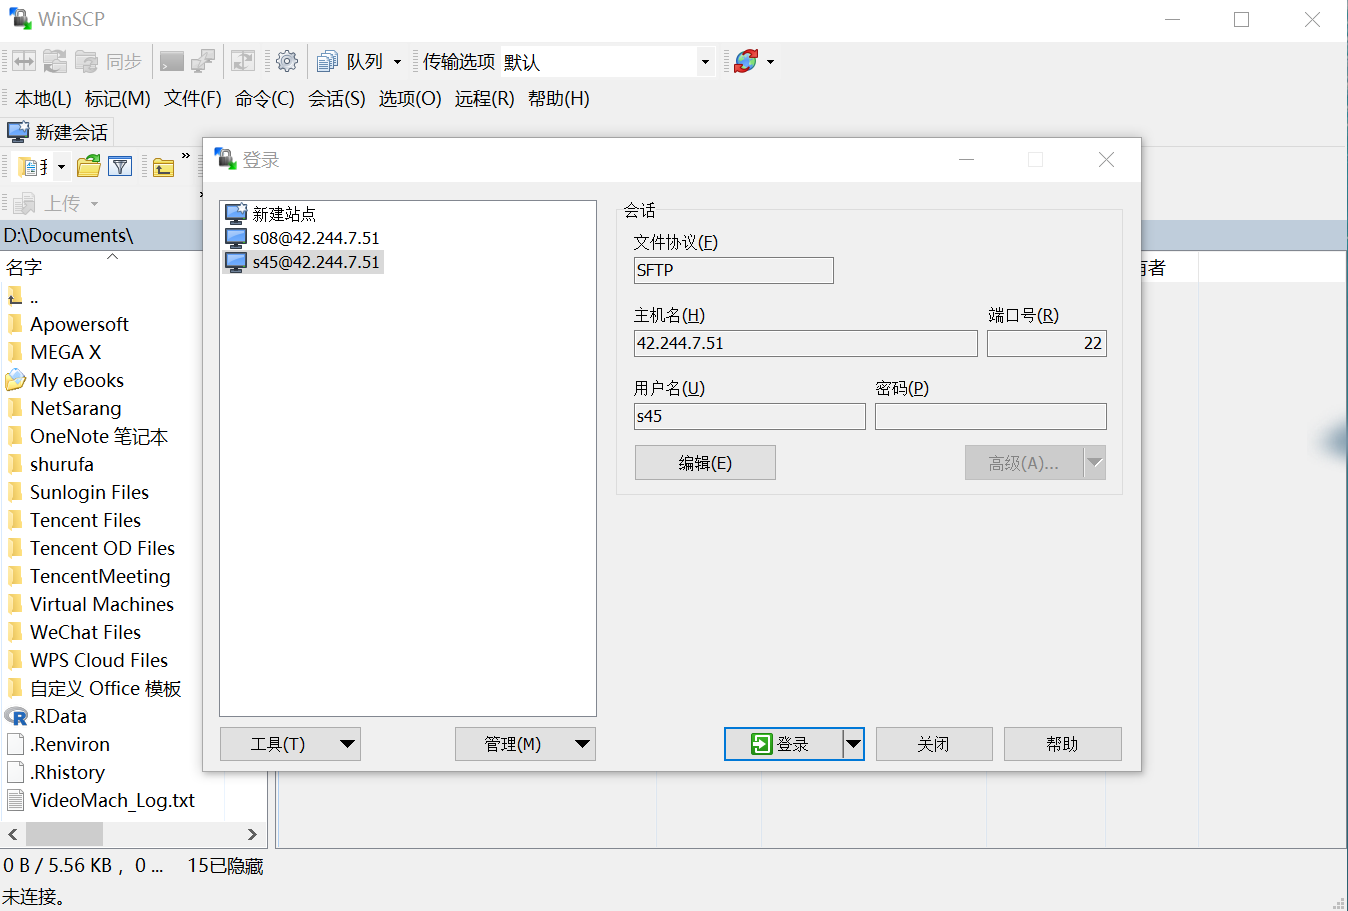Click the parent directory folder icon
The height and width of the screenshot is (911, 1348).
tap(163, 167)
